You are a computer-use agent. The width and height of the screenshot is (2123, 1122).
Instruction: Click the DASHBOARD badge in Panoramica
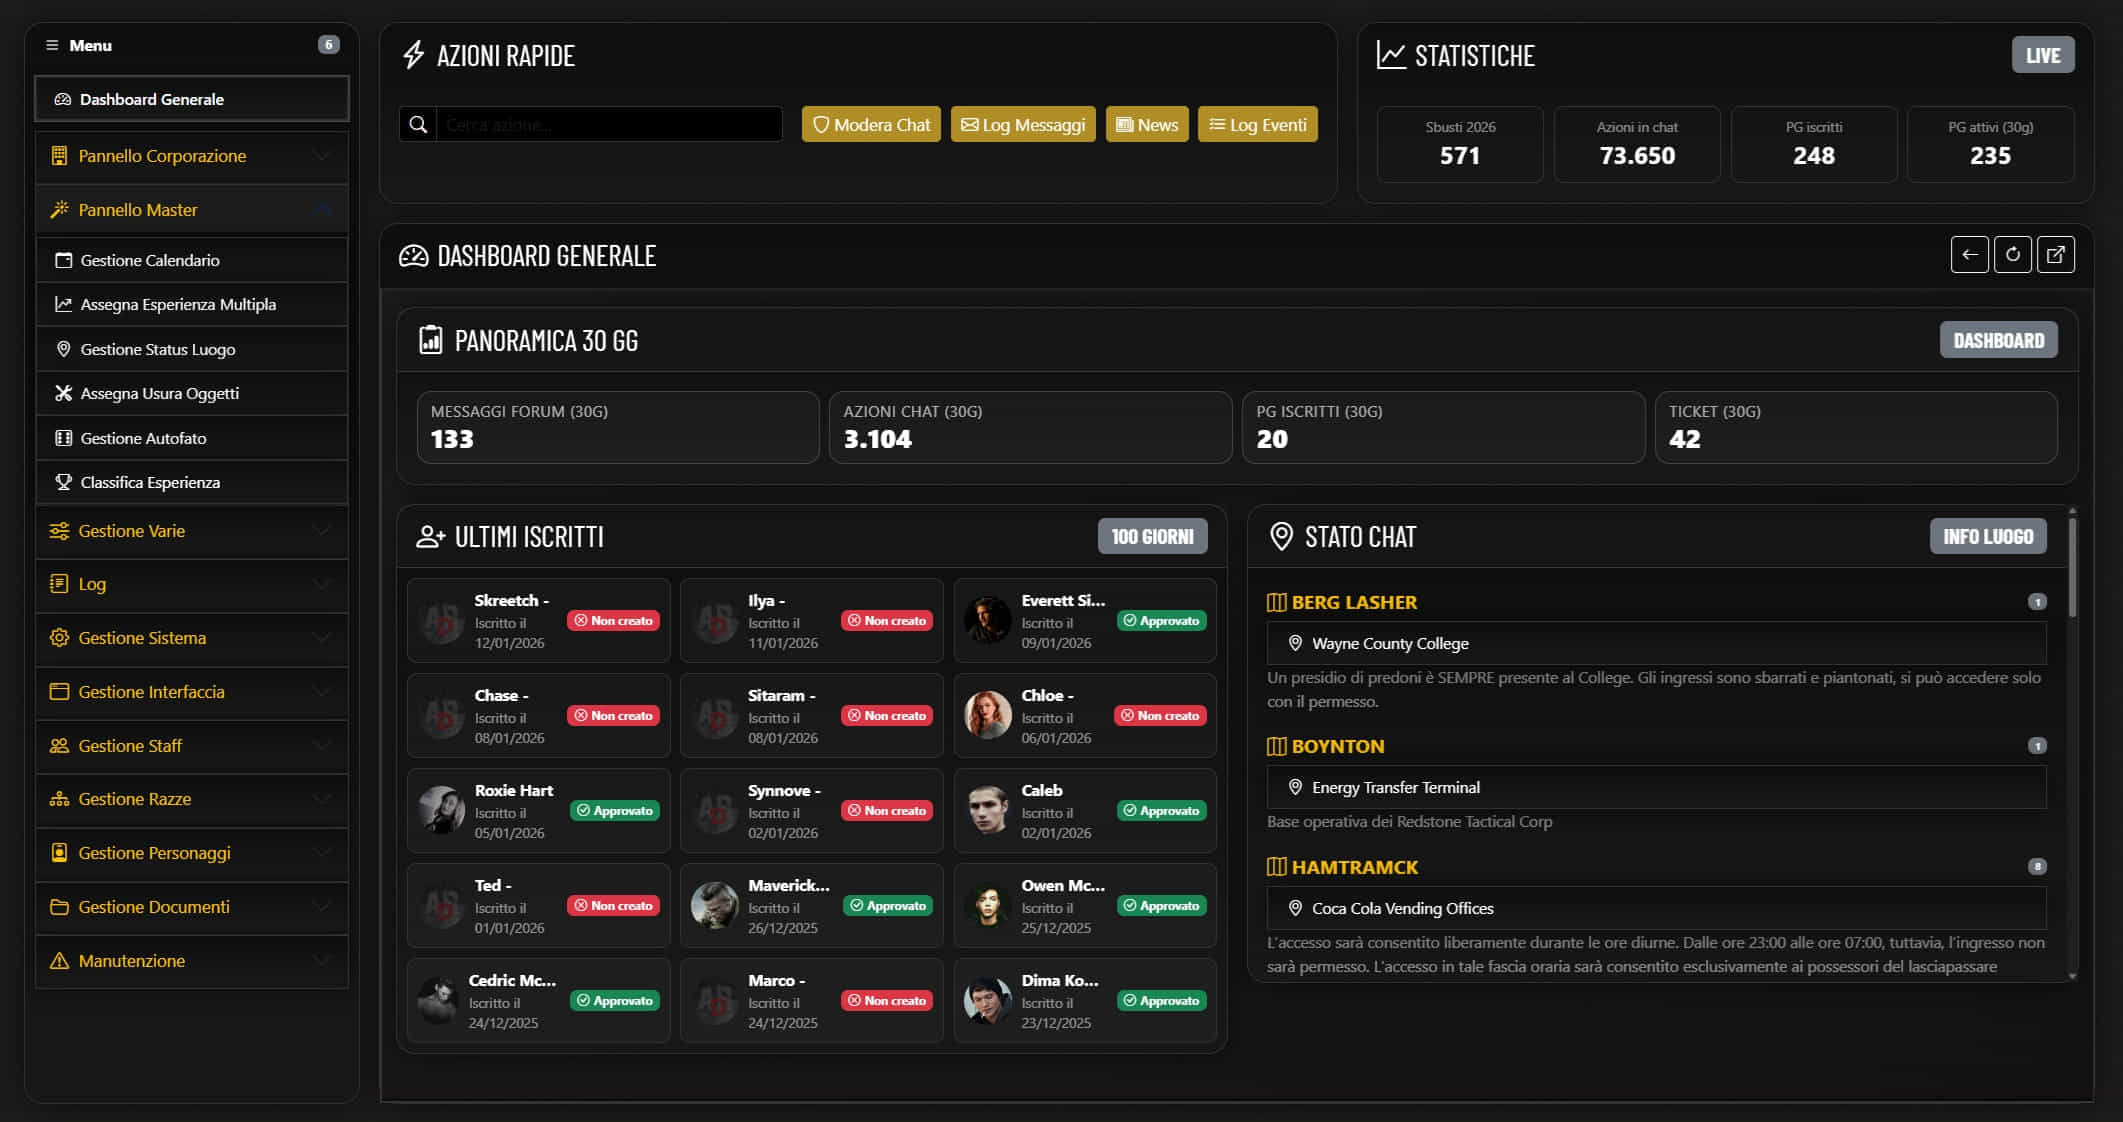[1999, 340]
